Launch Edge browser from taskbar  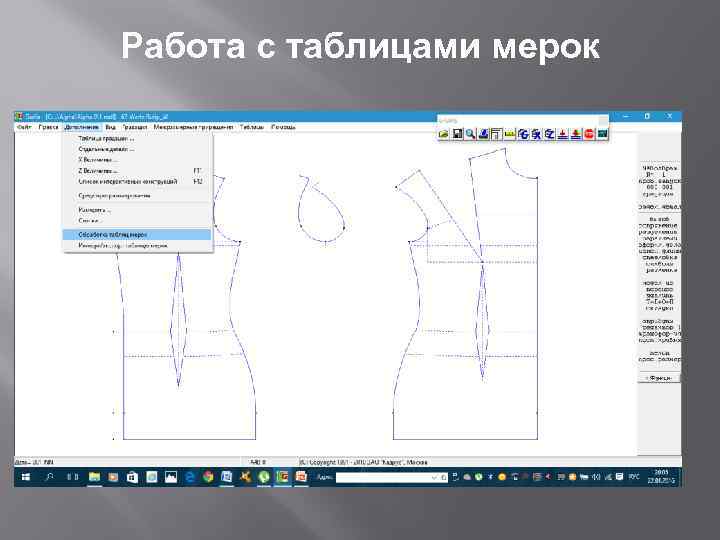(x=190, y=478)
